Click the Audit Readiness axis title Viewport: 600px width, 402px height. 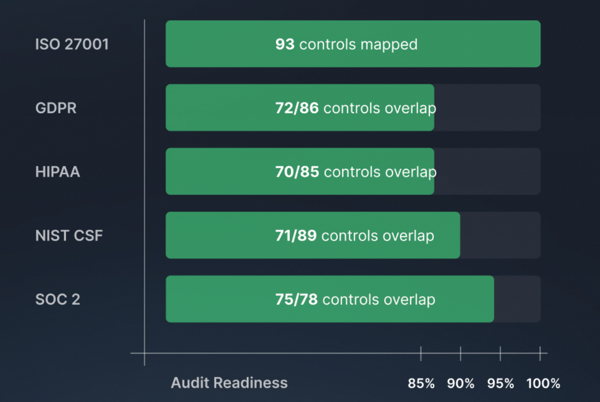tap(229, 383)
